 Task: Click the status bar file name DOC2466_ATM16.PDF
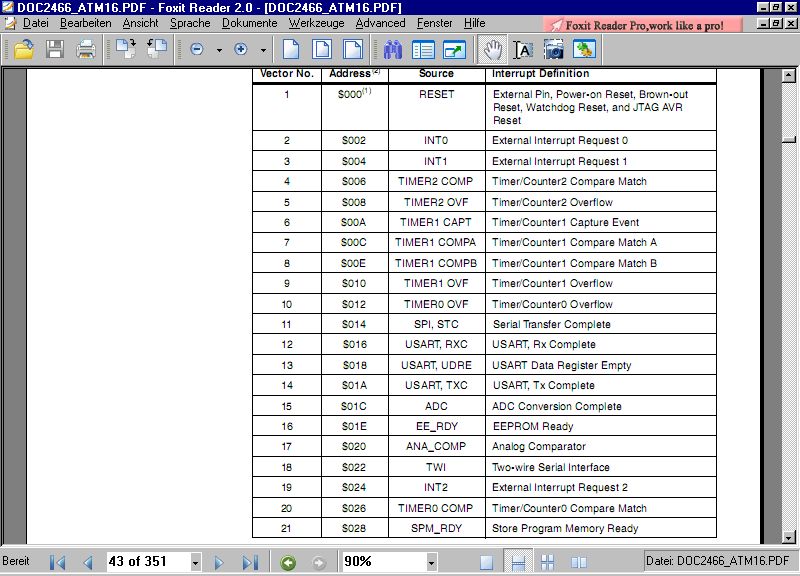tap(717, 561)
